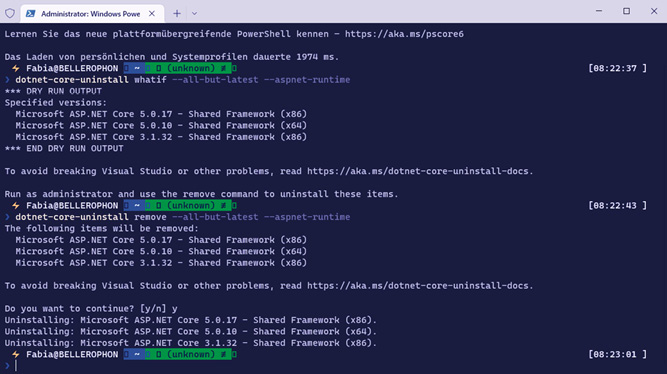This screenshot has width=667, height=374.
Task: Click the blue ~ path segment at the 08:22:43 prompt
Action: click(x=134, y=206)
